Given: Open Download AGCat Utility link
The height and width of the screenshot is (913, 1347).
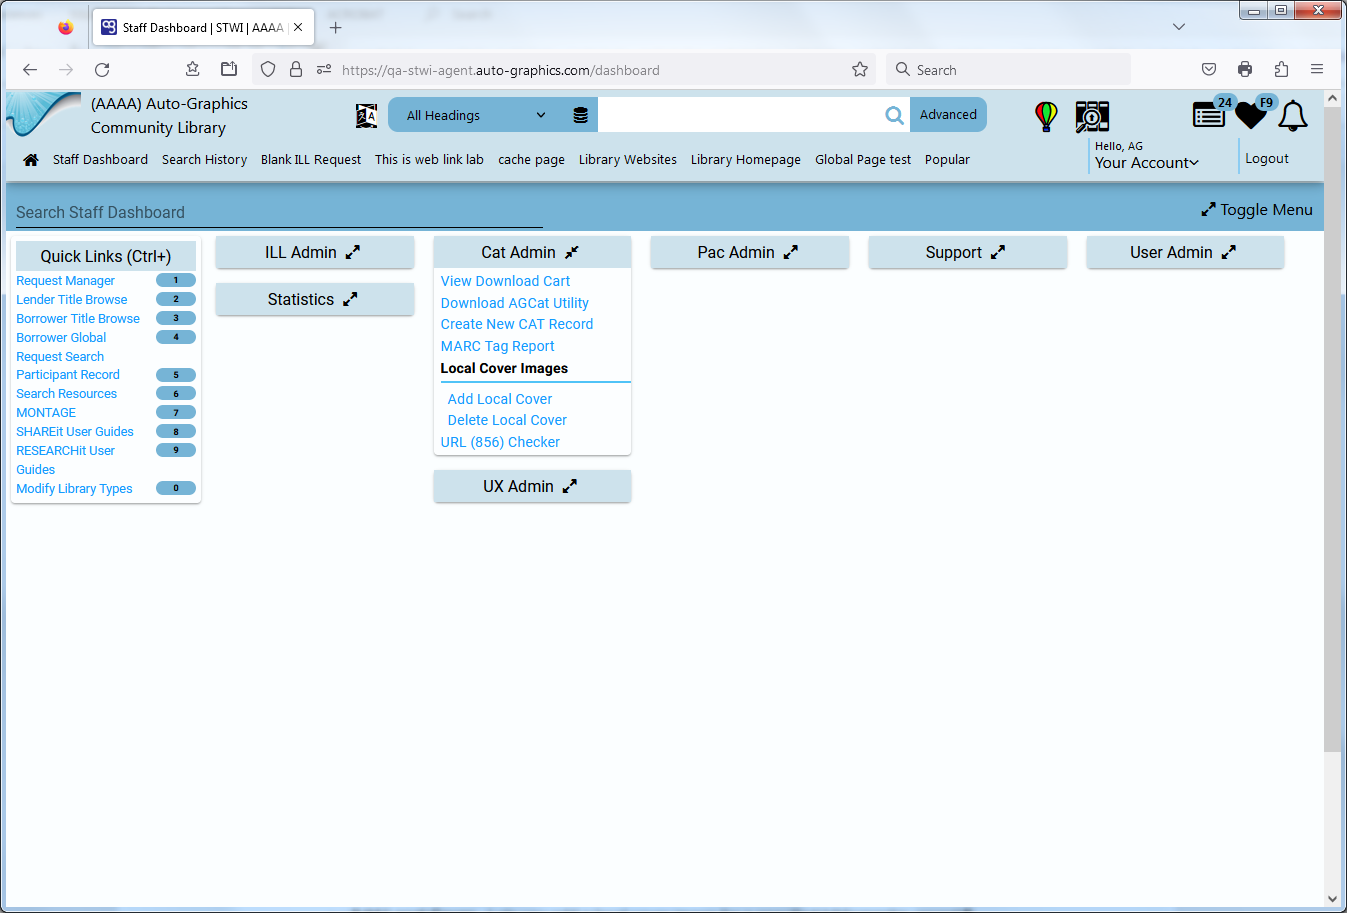Looking at the screenshot, I should [514, 304].
